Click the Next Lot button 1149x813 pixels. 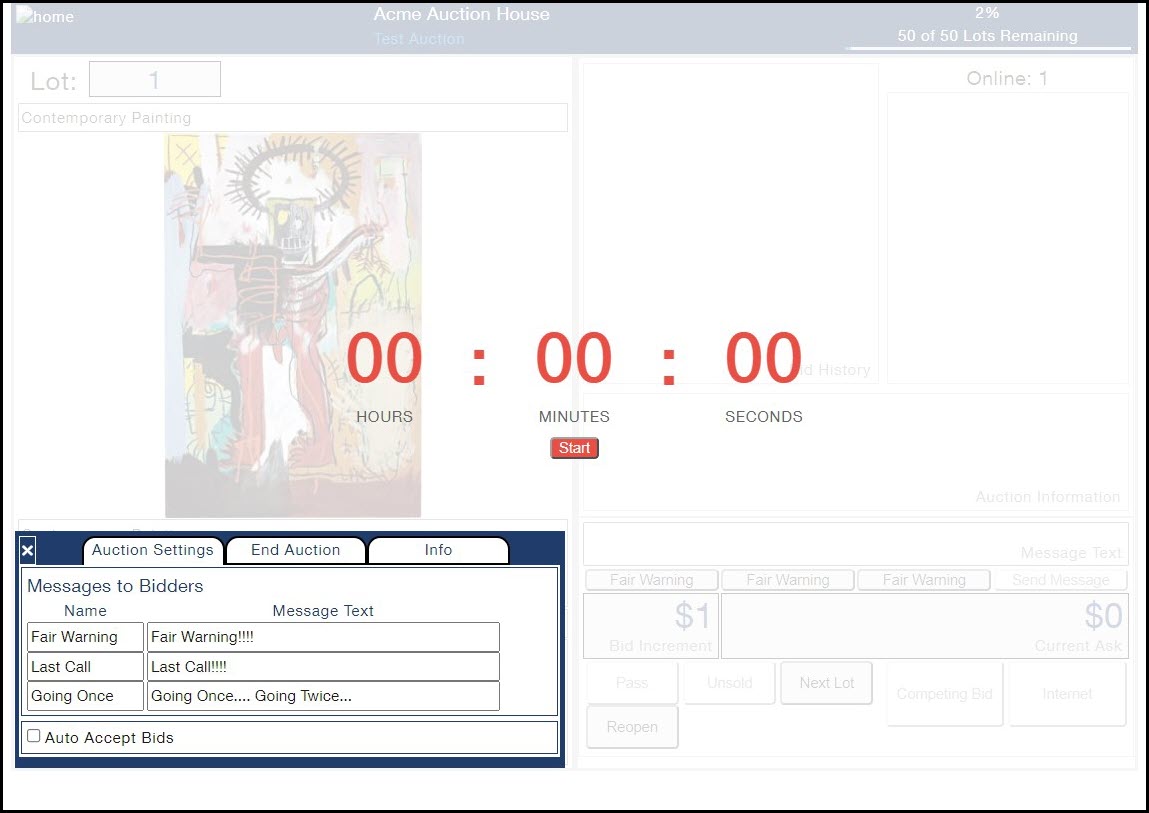click(827, 683)
